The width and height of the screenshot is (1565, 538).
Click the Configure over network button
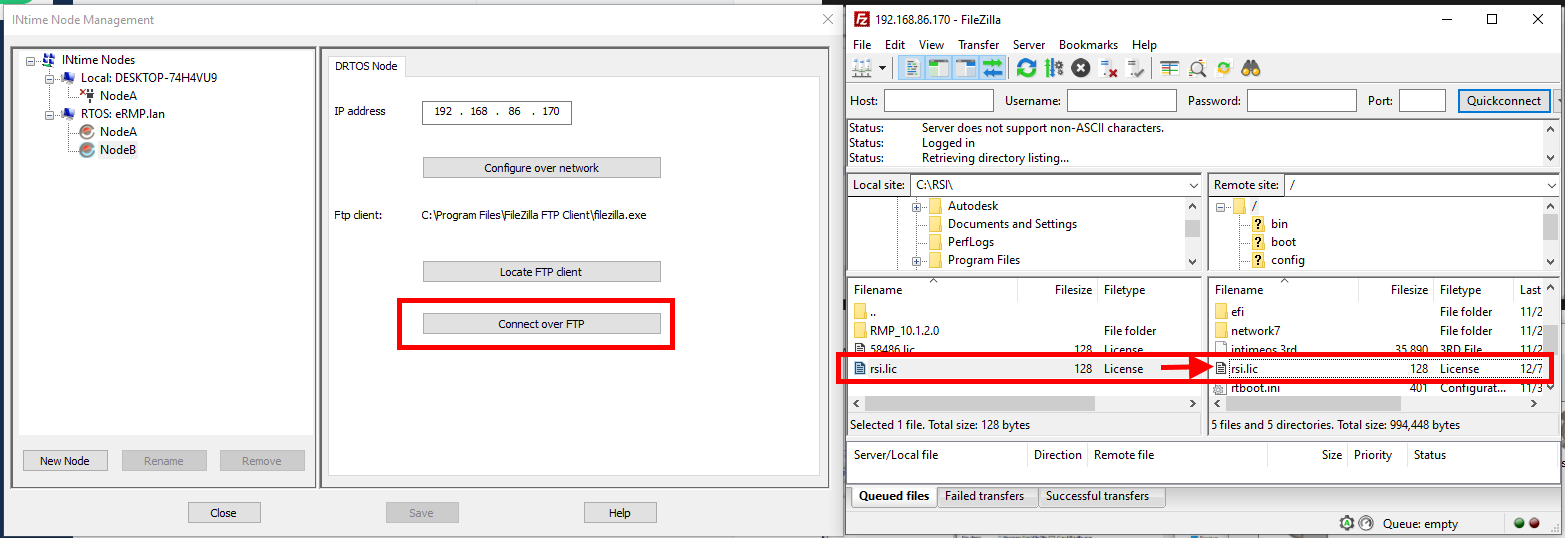[541, 168]
